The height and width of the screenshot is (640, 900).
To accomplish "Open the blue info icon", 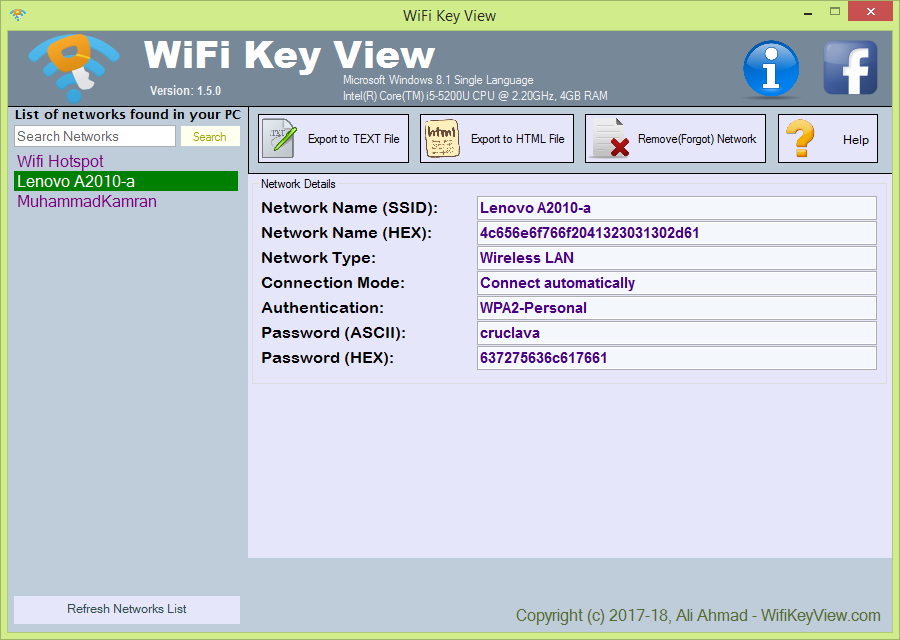I will [x=771, y=68].
